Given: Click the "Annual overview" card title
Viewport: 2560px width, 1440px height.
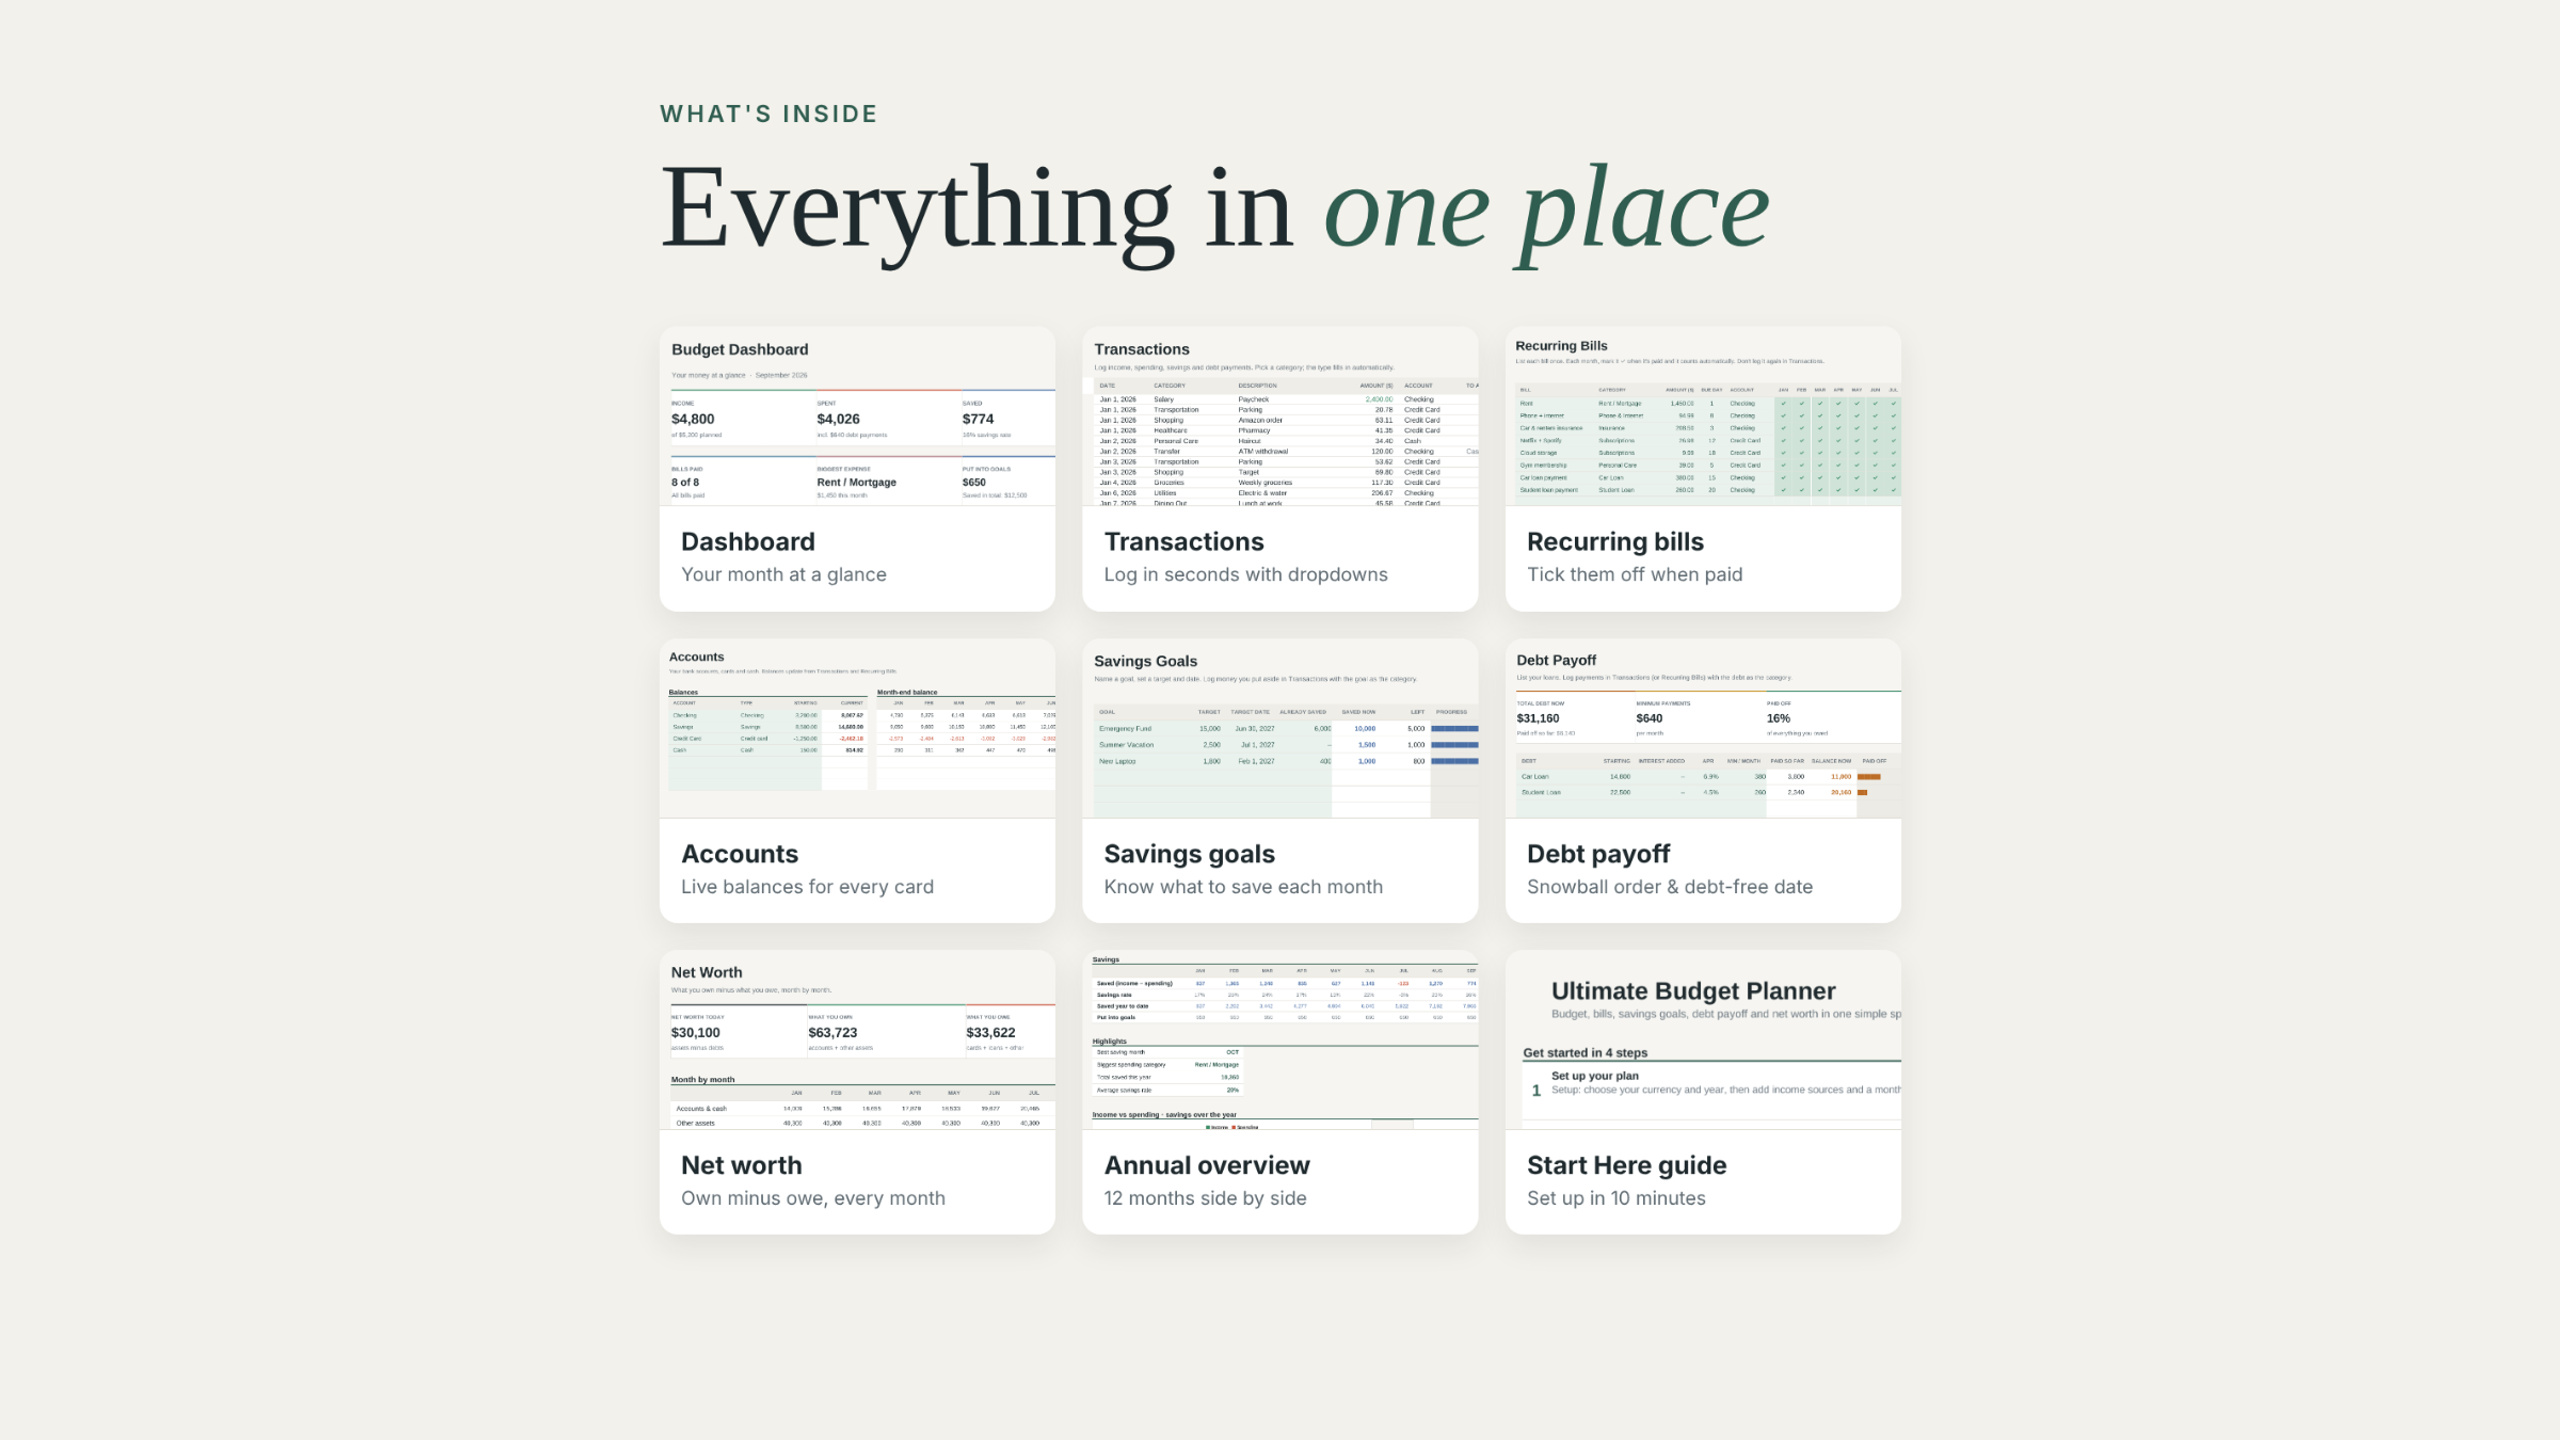Looking at the screenshot, I should click(x=1207, y=1166).
